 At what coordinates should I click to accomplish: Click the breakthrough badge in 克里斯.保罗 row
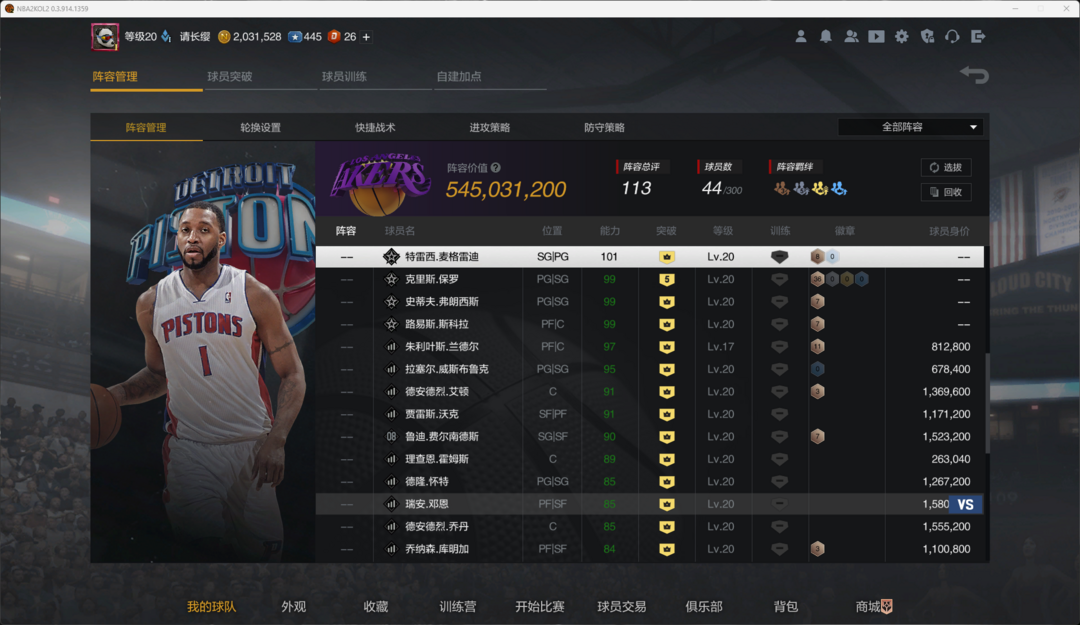click(667, 279)
